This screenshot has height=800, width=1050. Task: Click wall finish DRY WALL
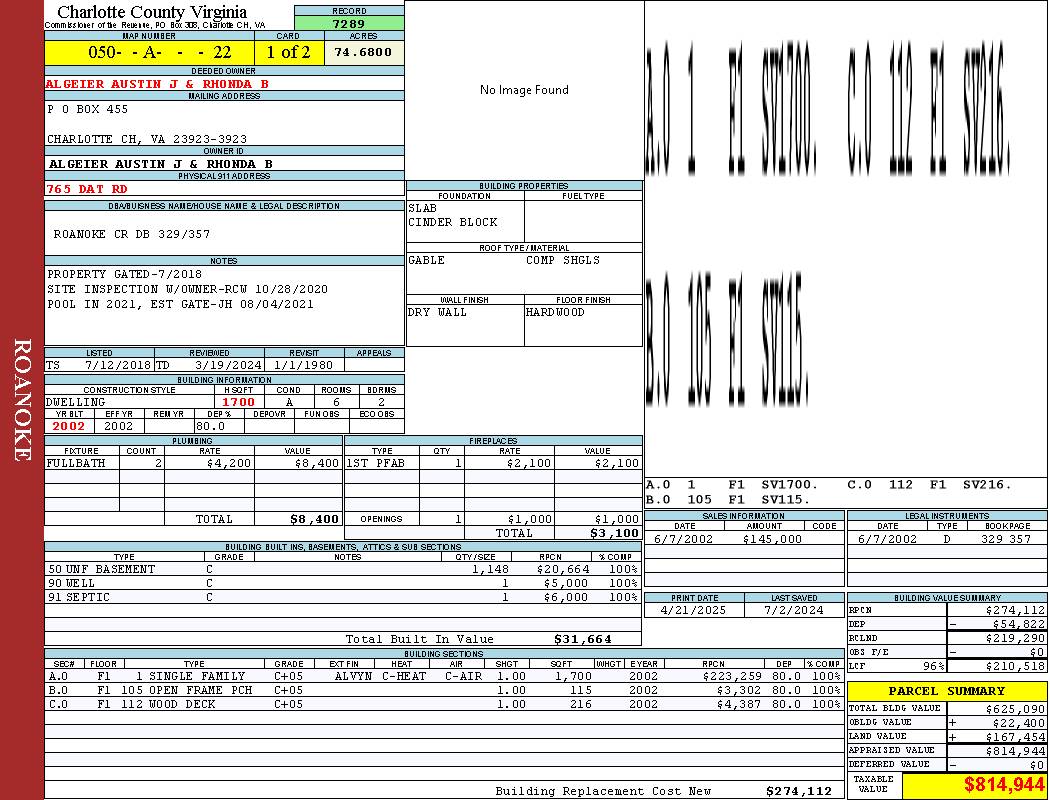(437, 313)
